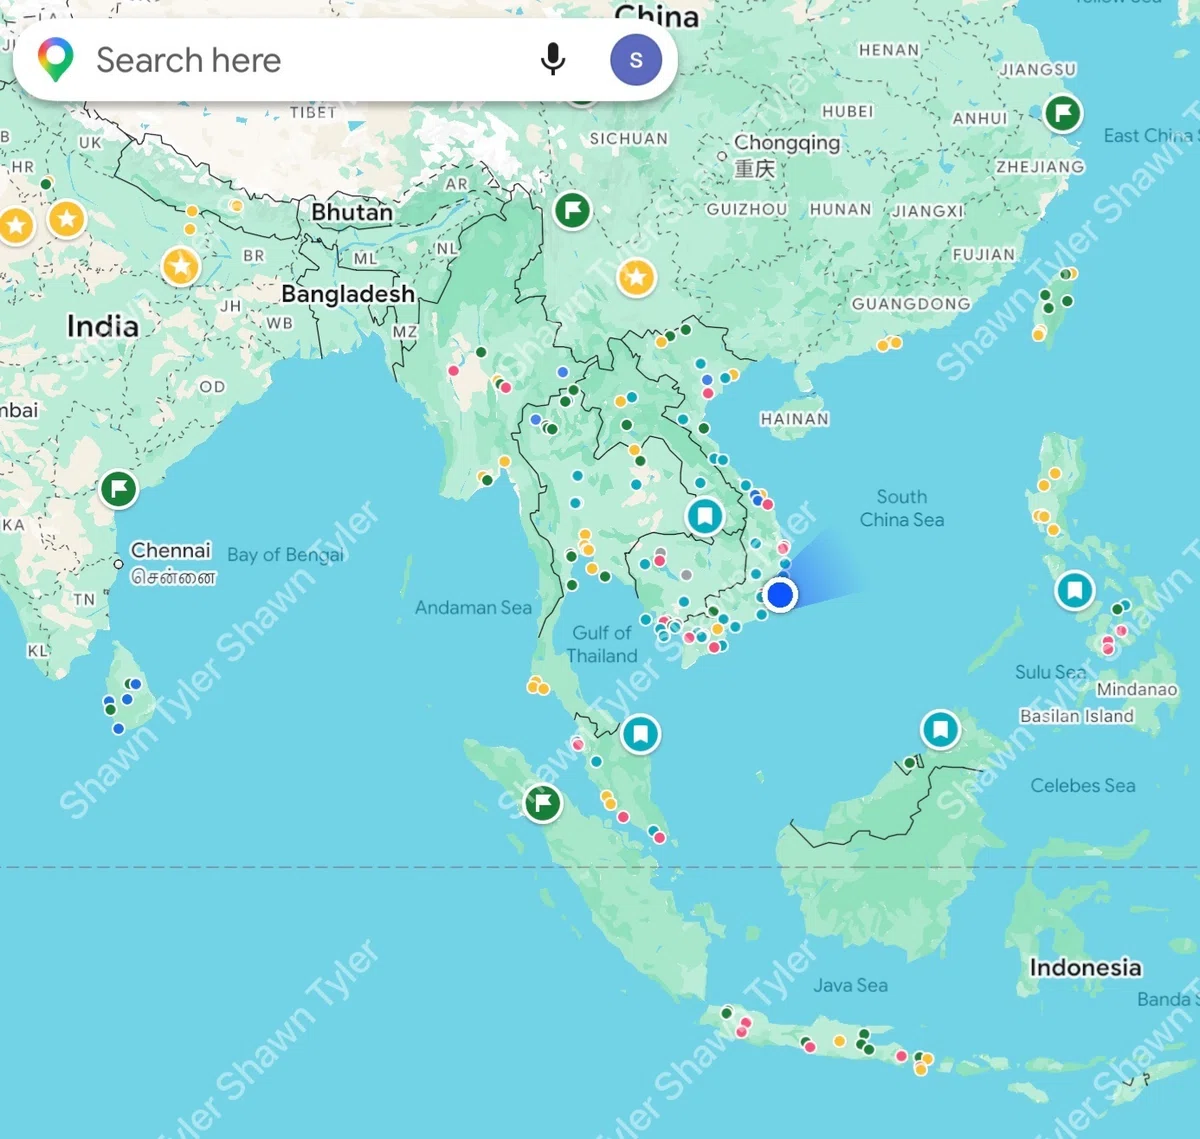
Task: Tap the 'HUNAN' province label
Action: coord(840,209)
